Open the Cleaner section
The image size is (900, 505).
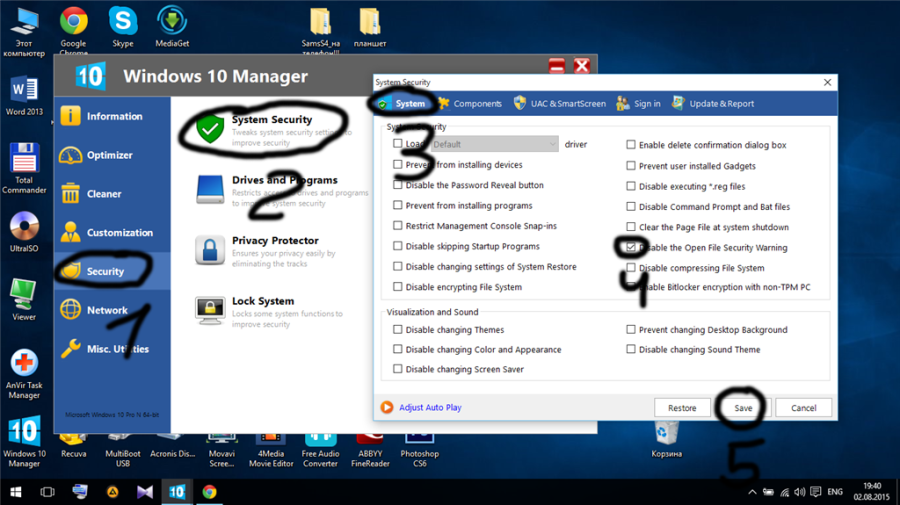(112, 194)
